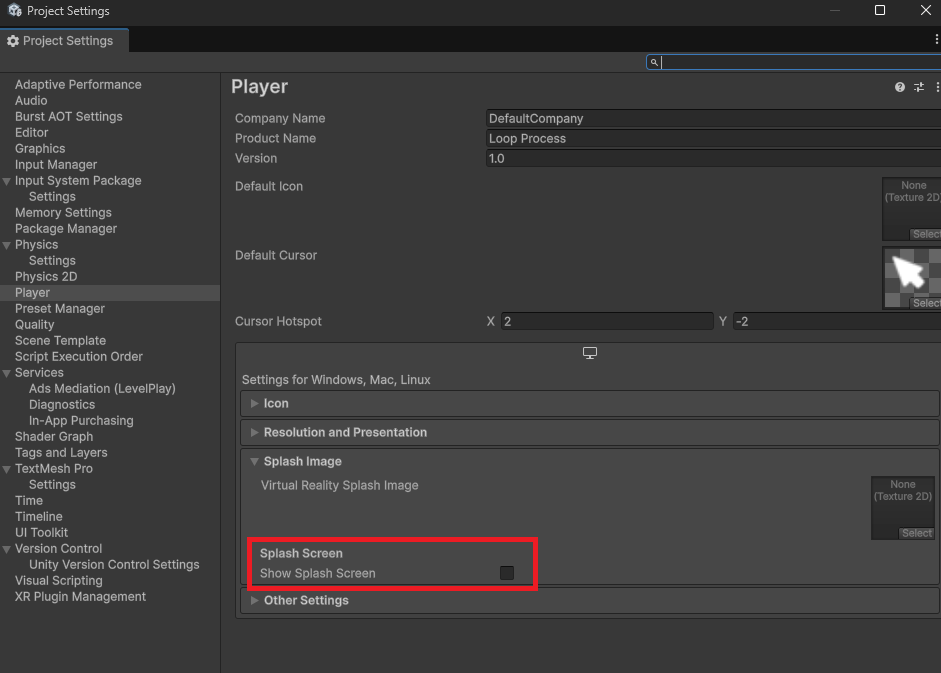This screenshot has width=941, height=673.
Task: Click the Product Name text field
Action: coord(712,139)
